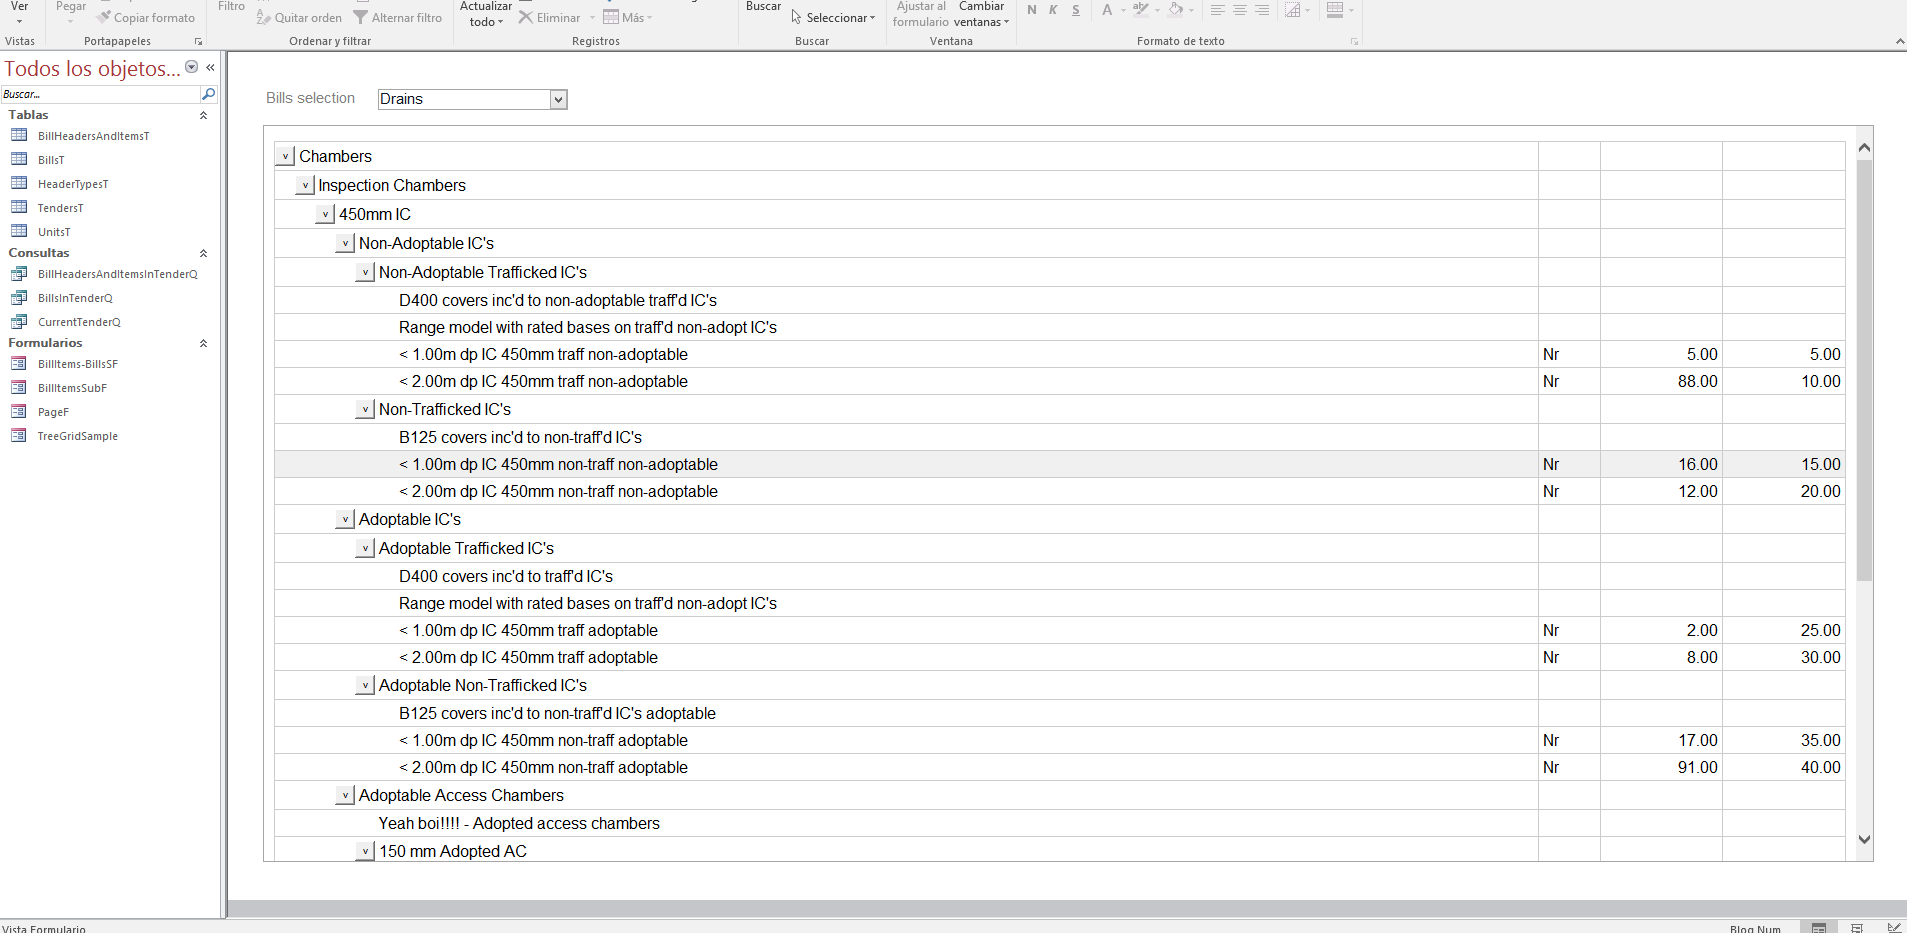This screenshot has width=1907, height=933.
Task: Open the navigation pane options menu
Action: click(191, 67)
